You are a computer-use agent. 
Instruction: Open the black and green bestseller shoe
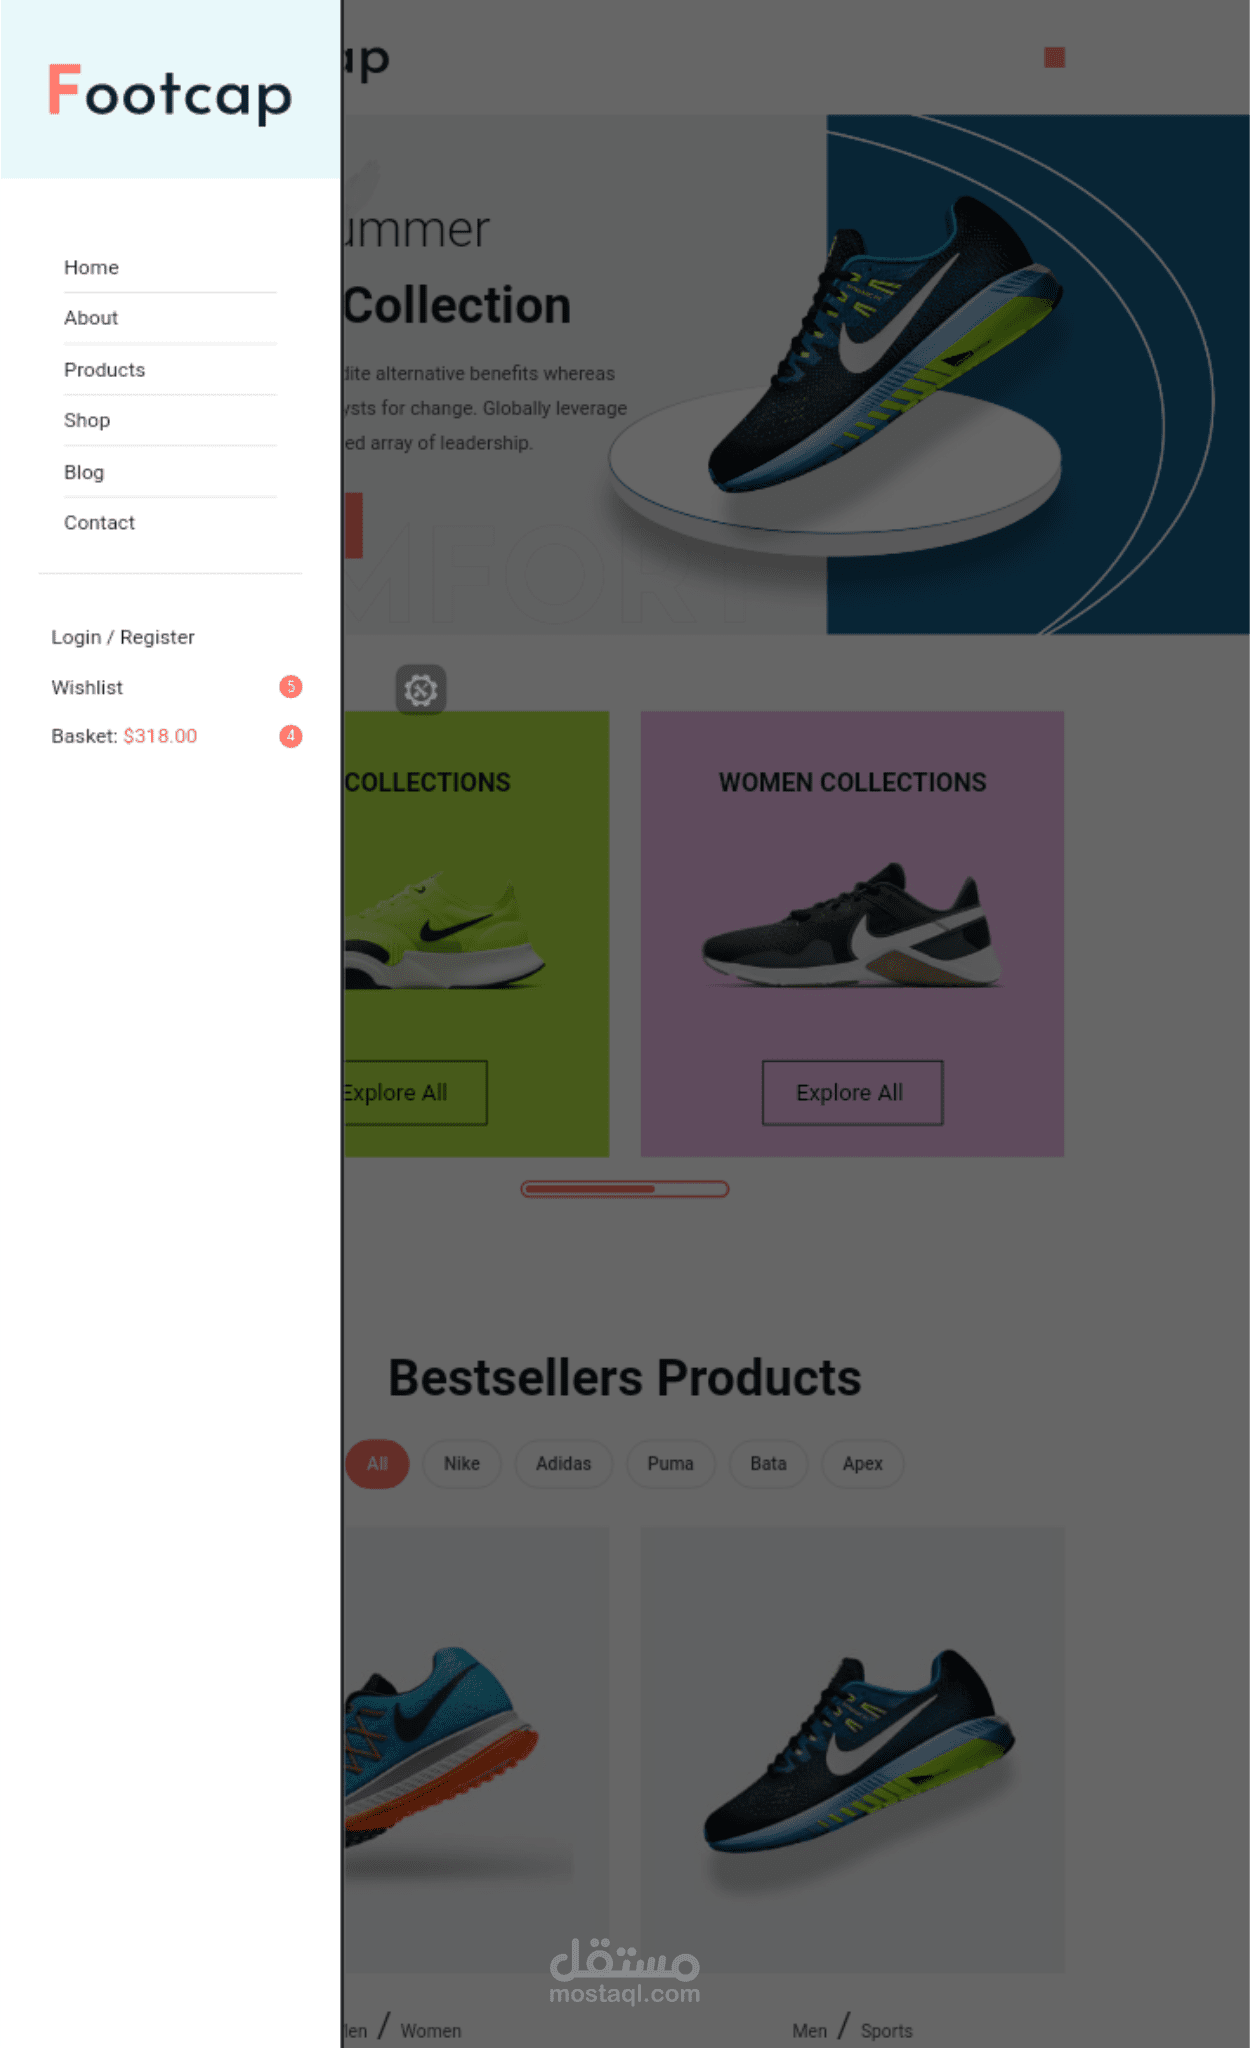tap(858, 1752)
